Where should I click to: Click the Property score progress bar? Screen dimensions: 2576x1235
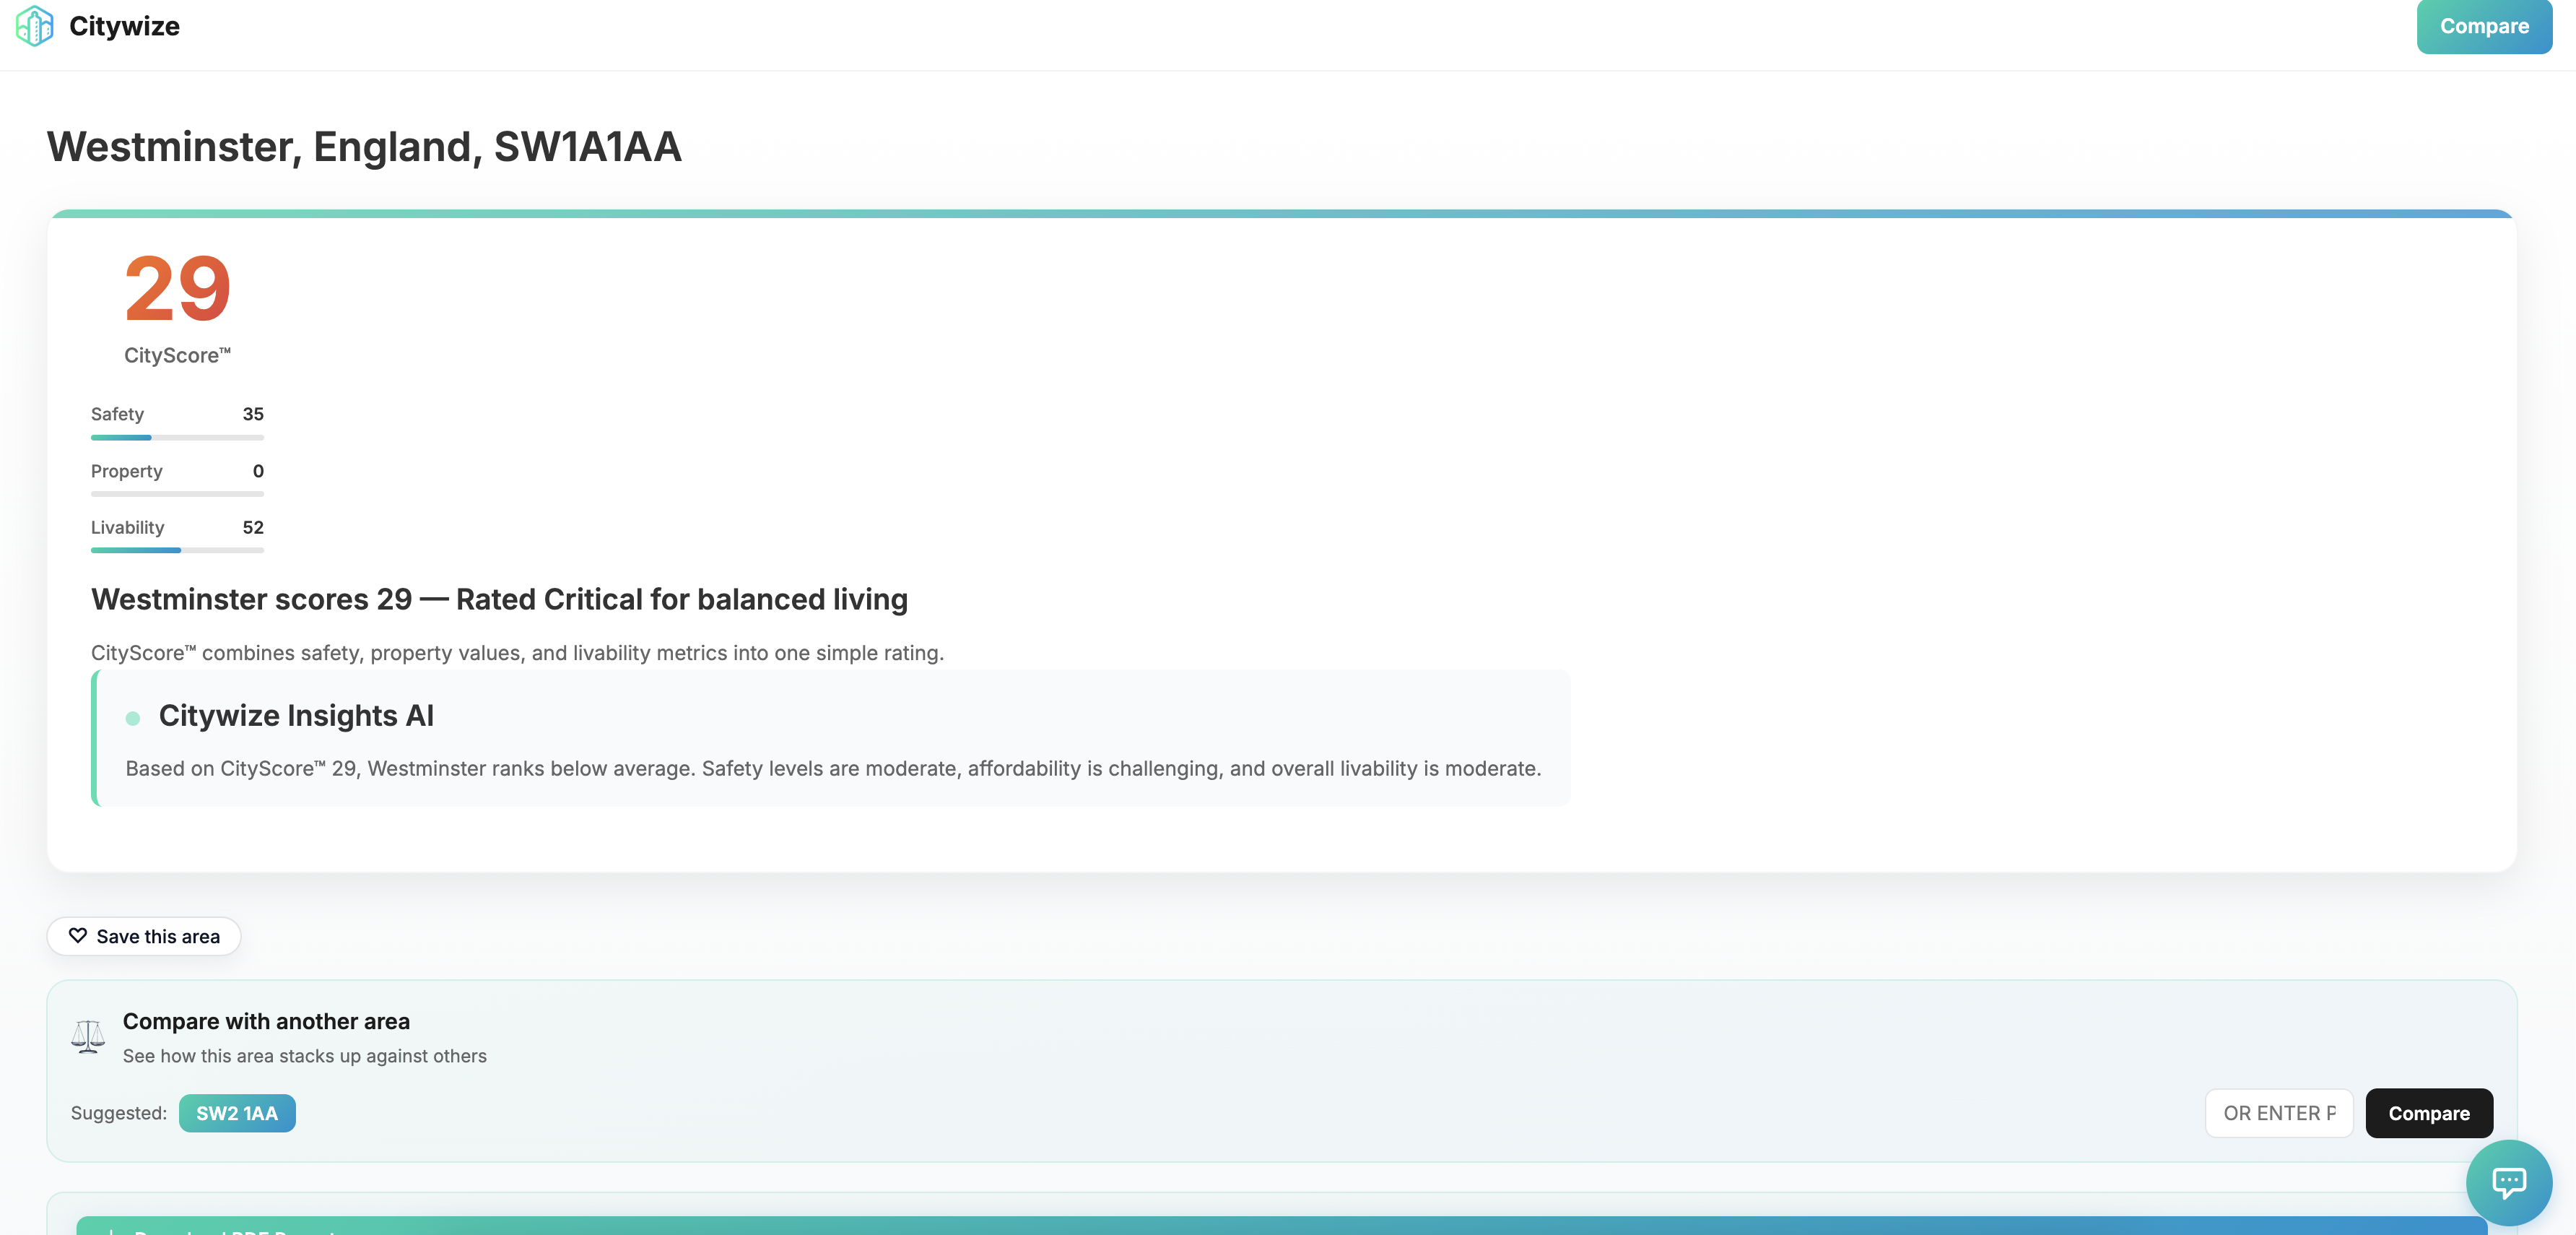pos(177,494)
